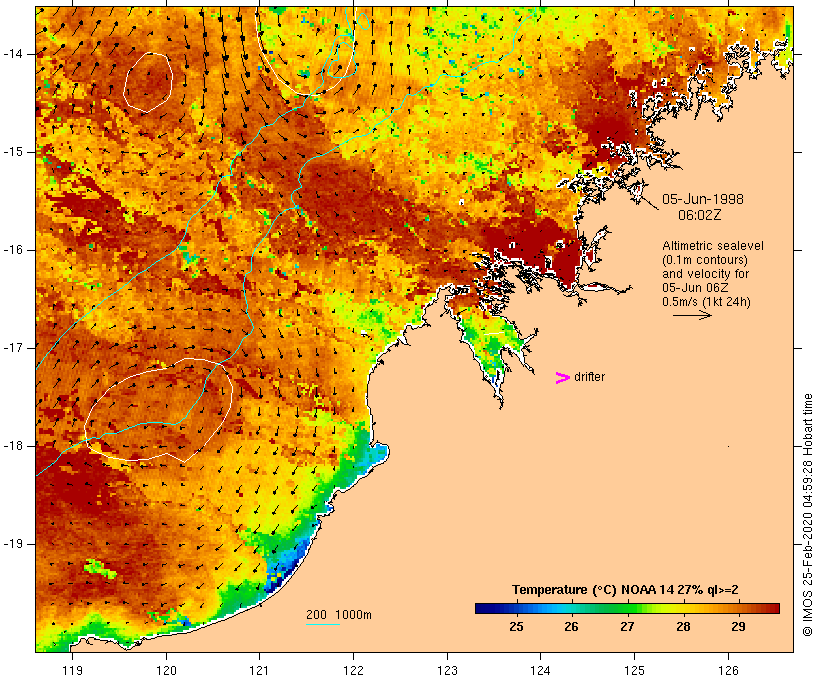
Task: Click the longitude axis label "119"
Action: click(x=72, y=670)
